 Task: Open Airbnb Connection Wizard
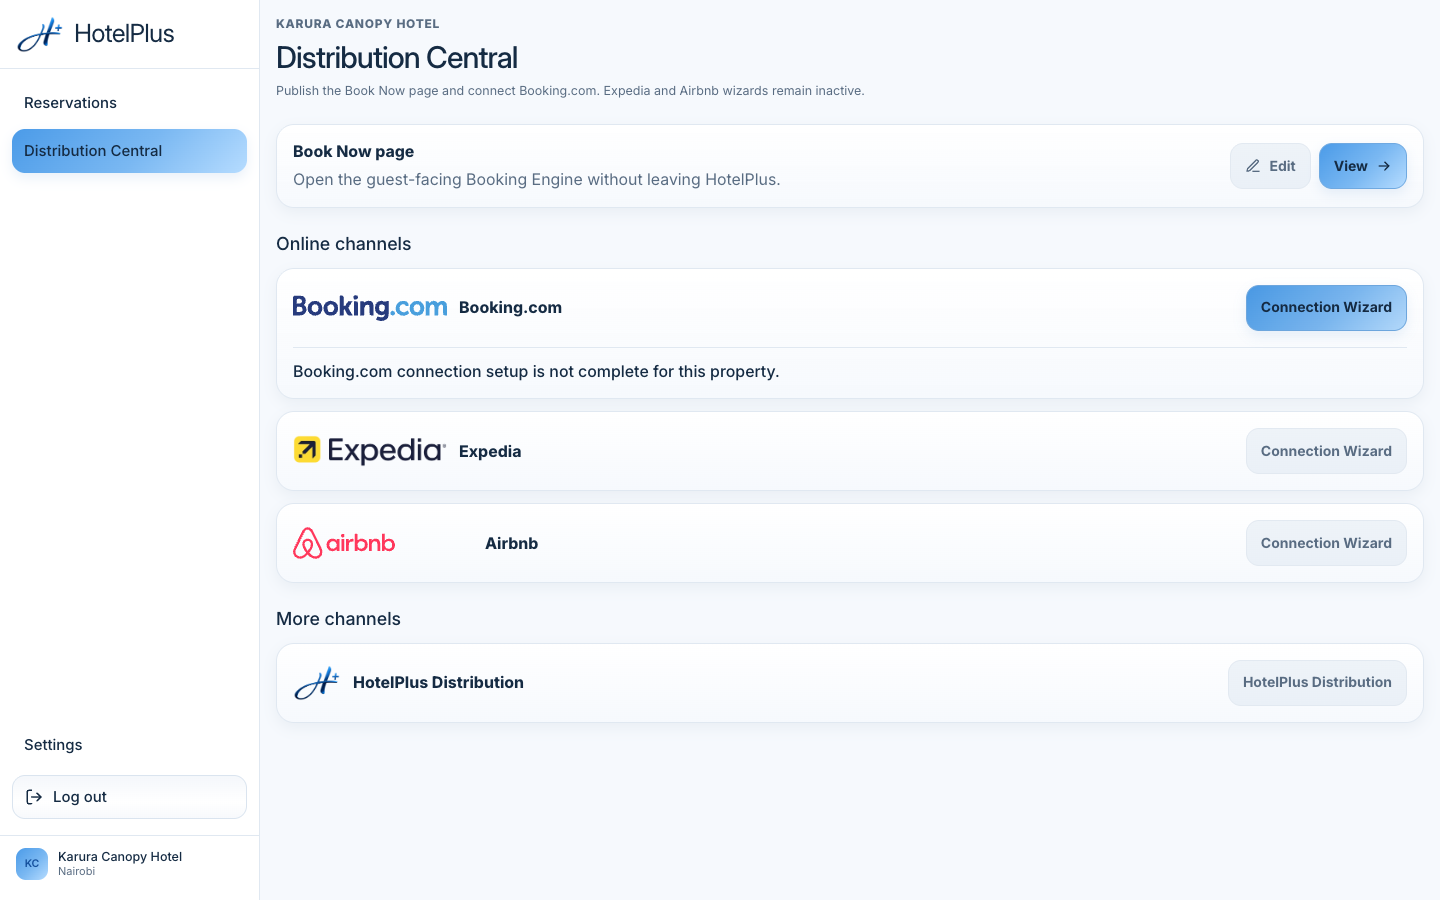tap(1326, 543)
